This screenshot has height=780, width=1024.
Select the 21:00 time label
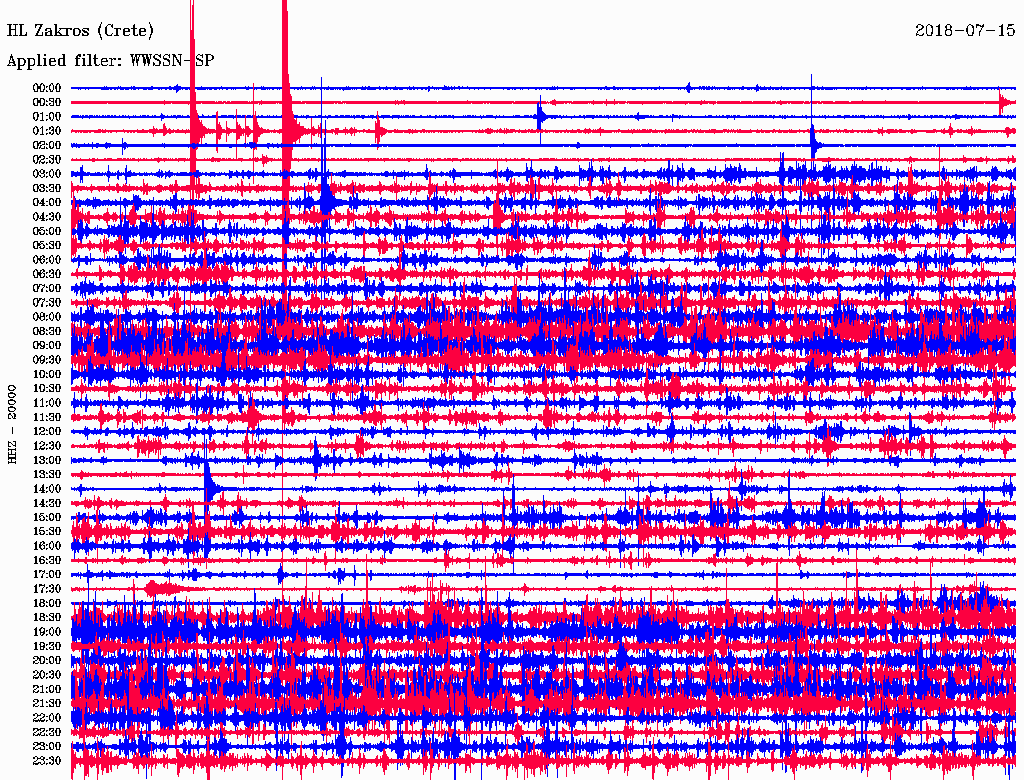pyautogui.click(x=47, y=689)
